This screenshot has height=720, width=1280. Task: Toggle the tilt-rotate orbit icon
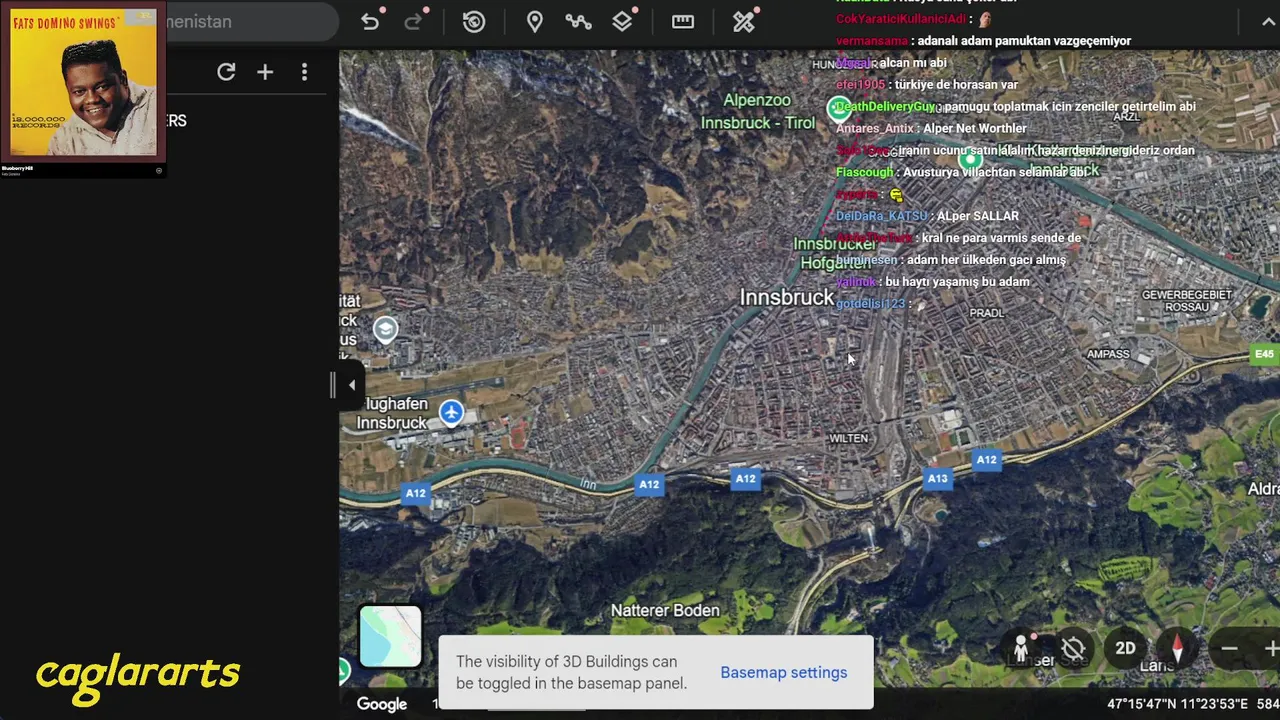(1073, 649)
